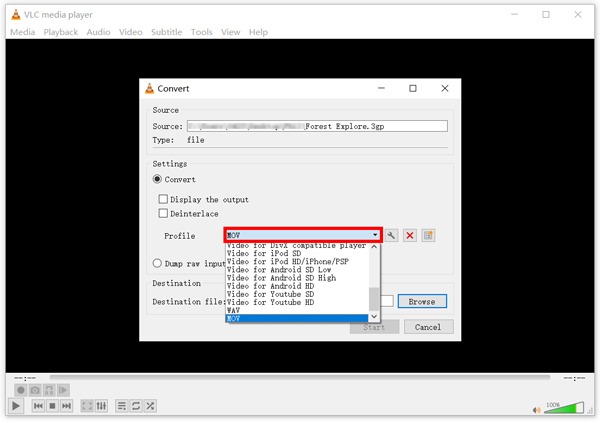Choose Video for iPod SD profile
This screenshot has height=423, width=600.
[297, 253]
